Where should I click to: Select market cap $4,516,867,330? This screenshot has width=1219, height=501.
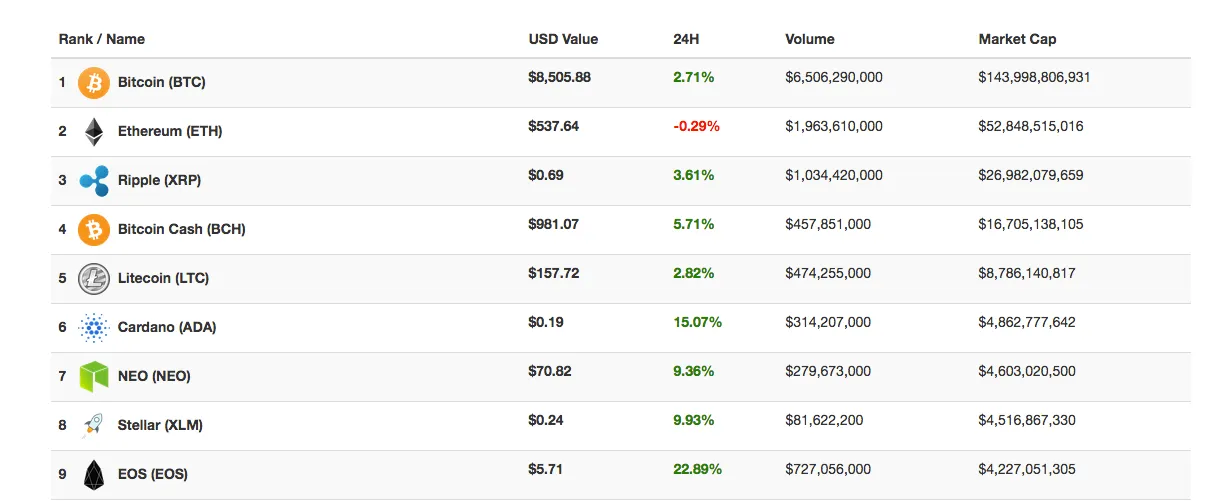(1027, 420)
